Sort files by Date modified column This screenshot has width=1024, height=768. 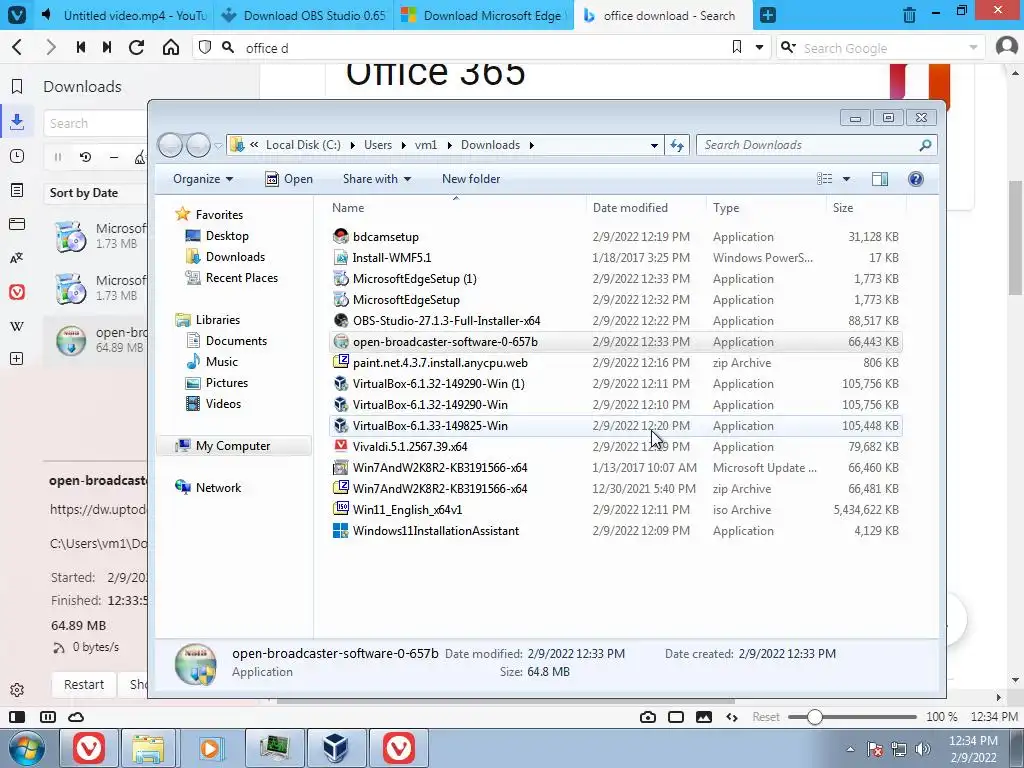630,208
